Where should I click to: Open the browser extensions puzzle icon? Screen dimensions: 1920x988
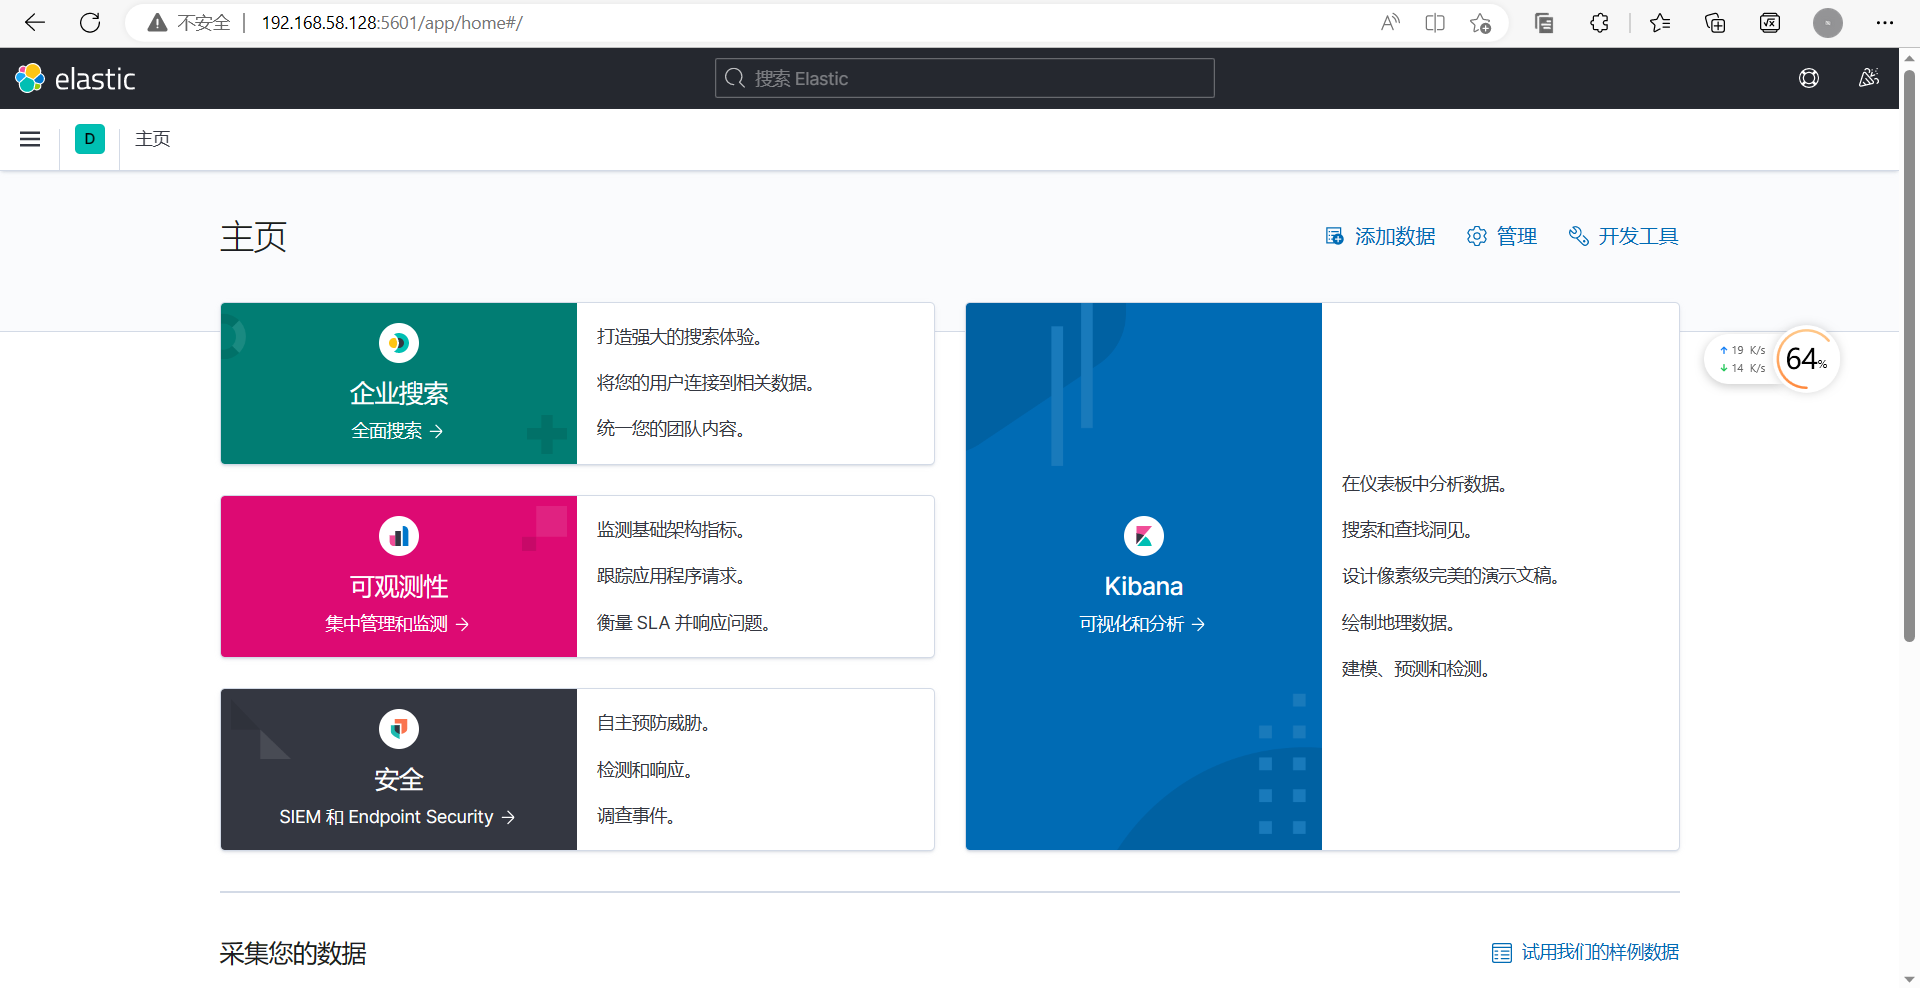pos(1599,23)
